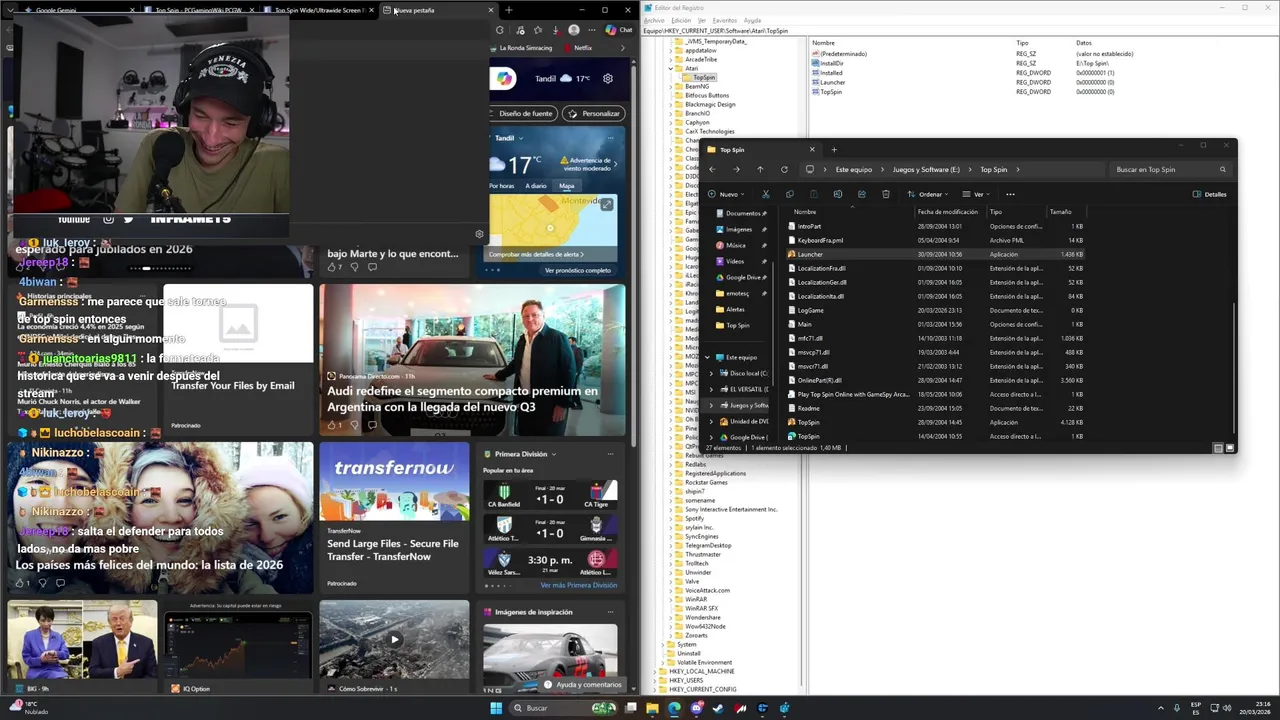Click Ayuda y comentarios button

pyautogui.click(x=582, y=685)
